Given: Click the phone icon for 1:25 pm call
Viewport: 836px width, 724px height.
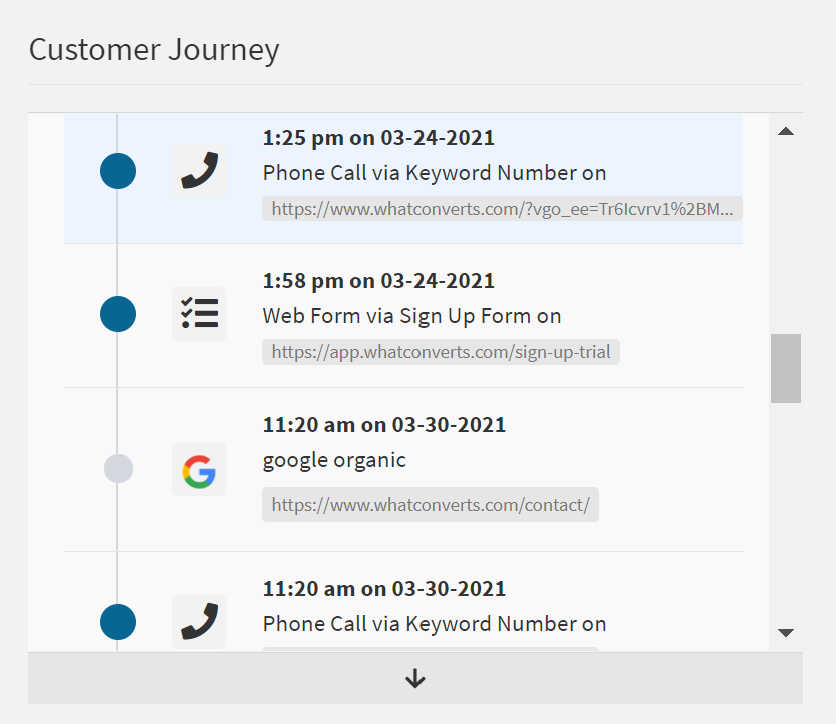Looking at the screenshot, I should coord(199,171).
